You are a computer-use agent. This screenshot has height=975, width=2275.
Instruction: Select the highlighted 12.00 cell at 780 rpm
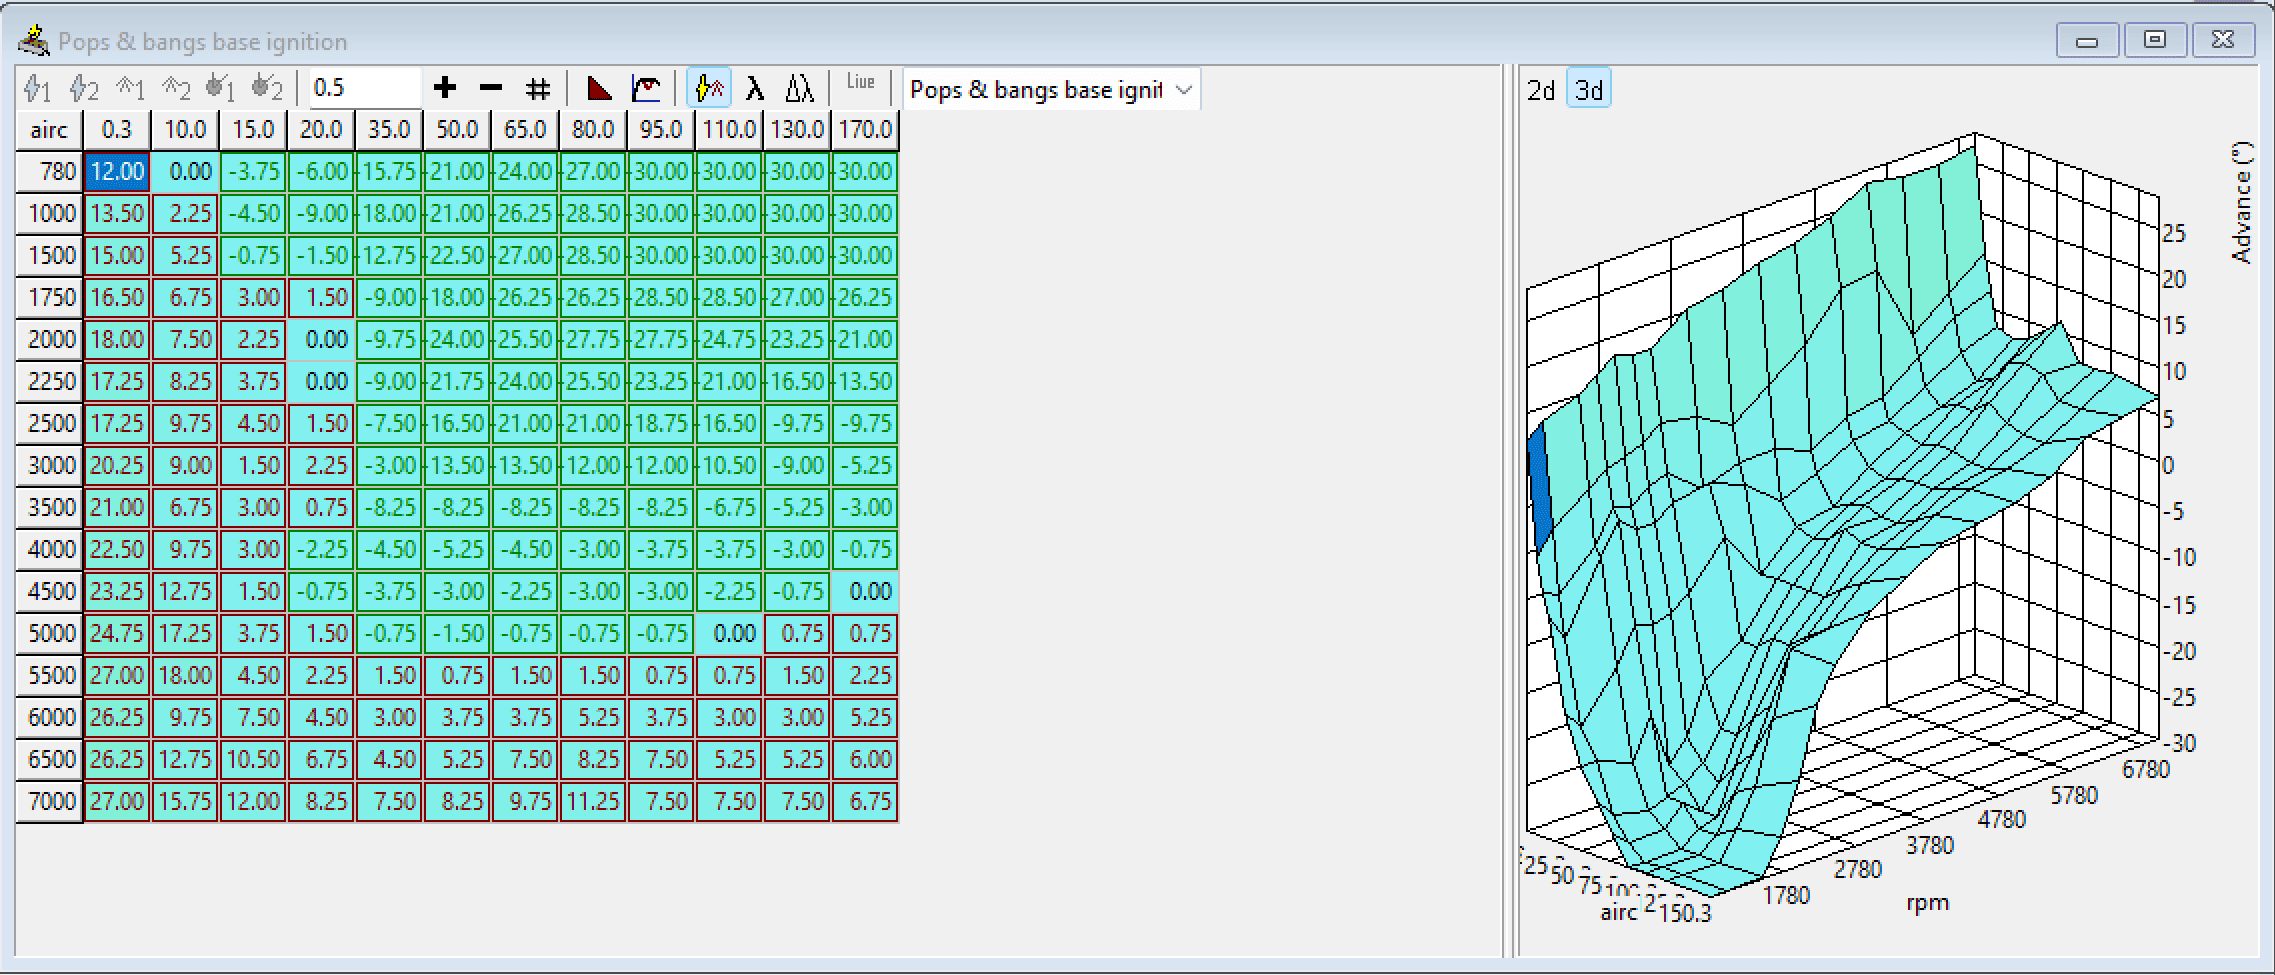coord(116,171)
